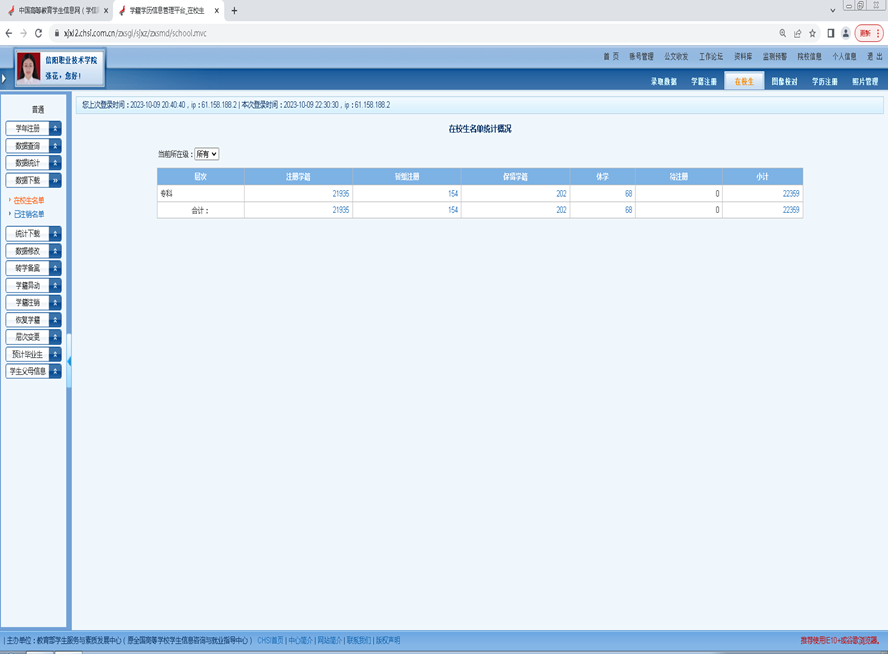The width and height of the screenshot is (888, 654).
Task: Click the 退出 logout link
Action: tap(874, 57)
